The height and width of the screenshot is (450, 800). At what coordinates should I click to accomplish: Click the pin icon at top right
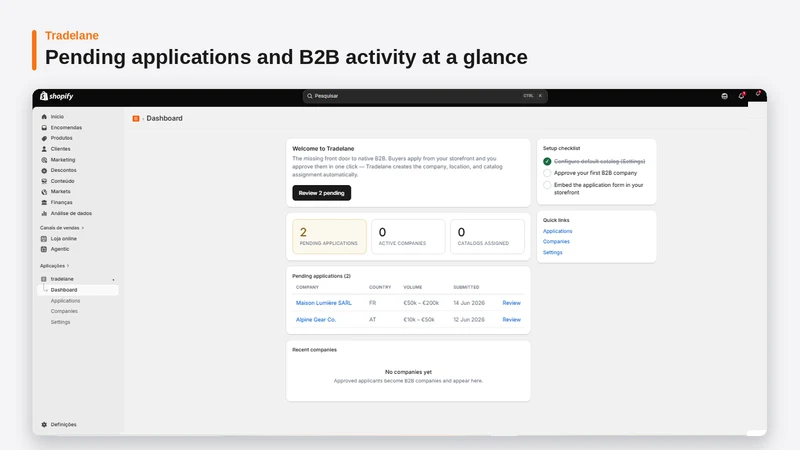pyautogui.click(x=758, y=94)
